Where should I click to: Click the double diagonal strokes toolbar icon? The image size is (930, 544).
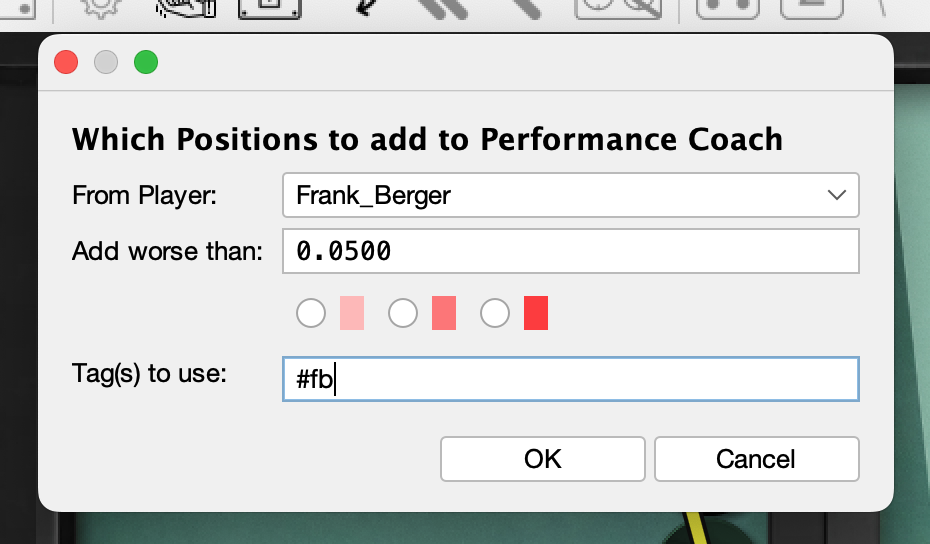pos(445,9)
